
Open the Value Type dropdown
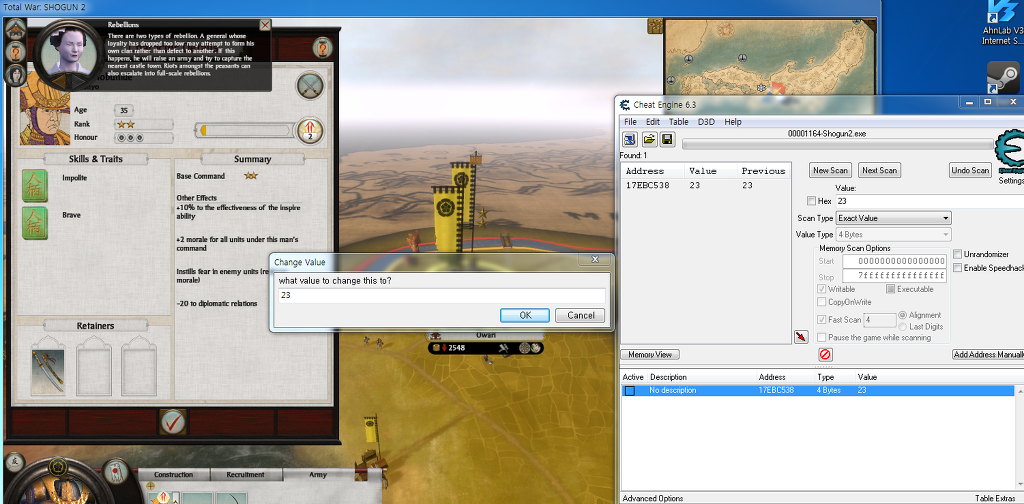(x=893, y=234)
